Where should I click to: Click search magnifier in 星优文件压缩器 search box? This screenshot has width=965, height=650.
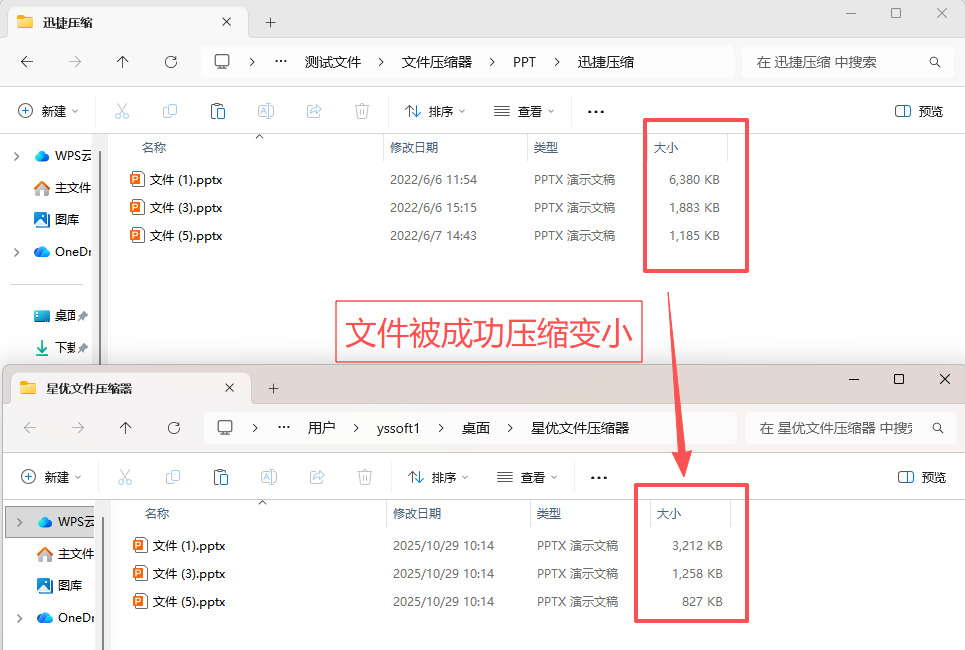pyautogui.click(x=938, y=428)
